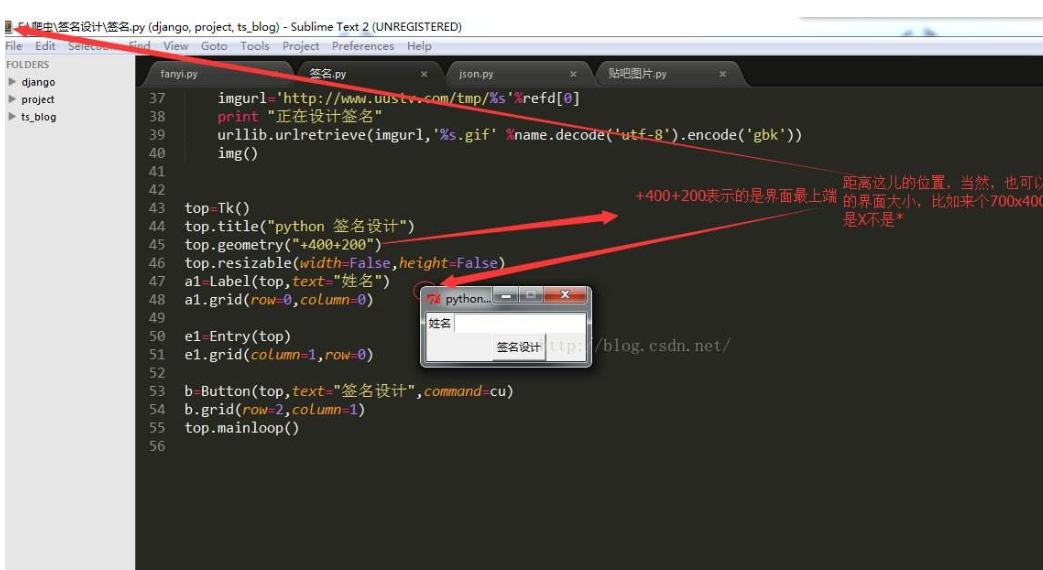Click the a1.grid(row=0,column=0) line

[x=279, y=300]
